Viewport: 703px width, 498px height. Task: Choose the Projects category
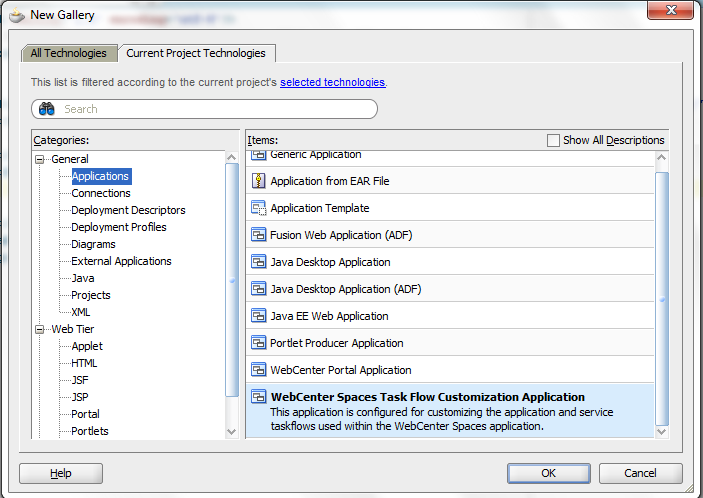coord(91,295)
